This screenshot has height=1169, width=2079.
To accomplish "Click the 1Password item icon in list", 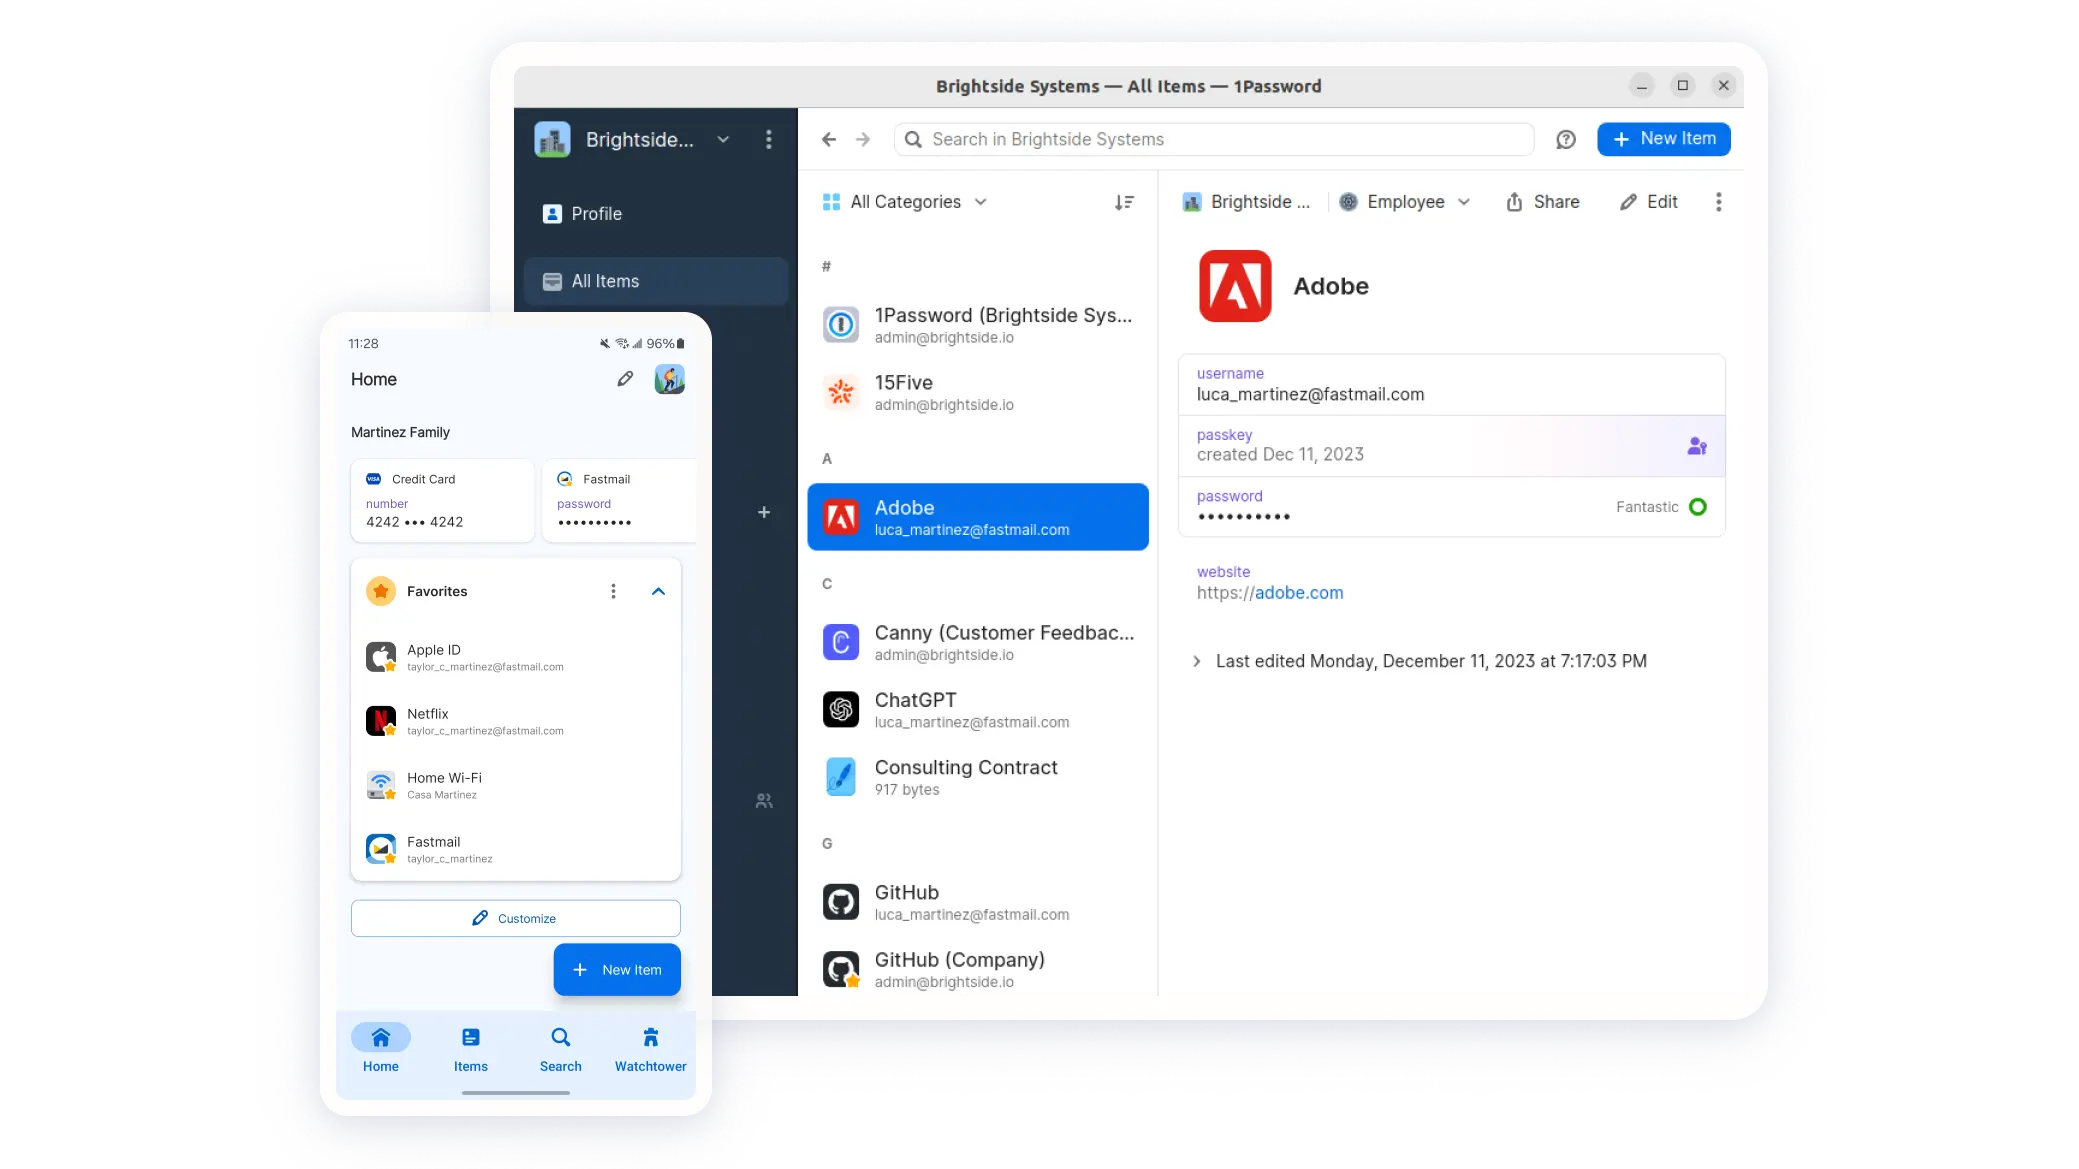I will point(840,324).
